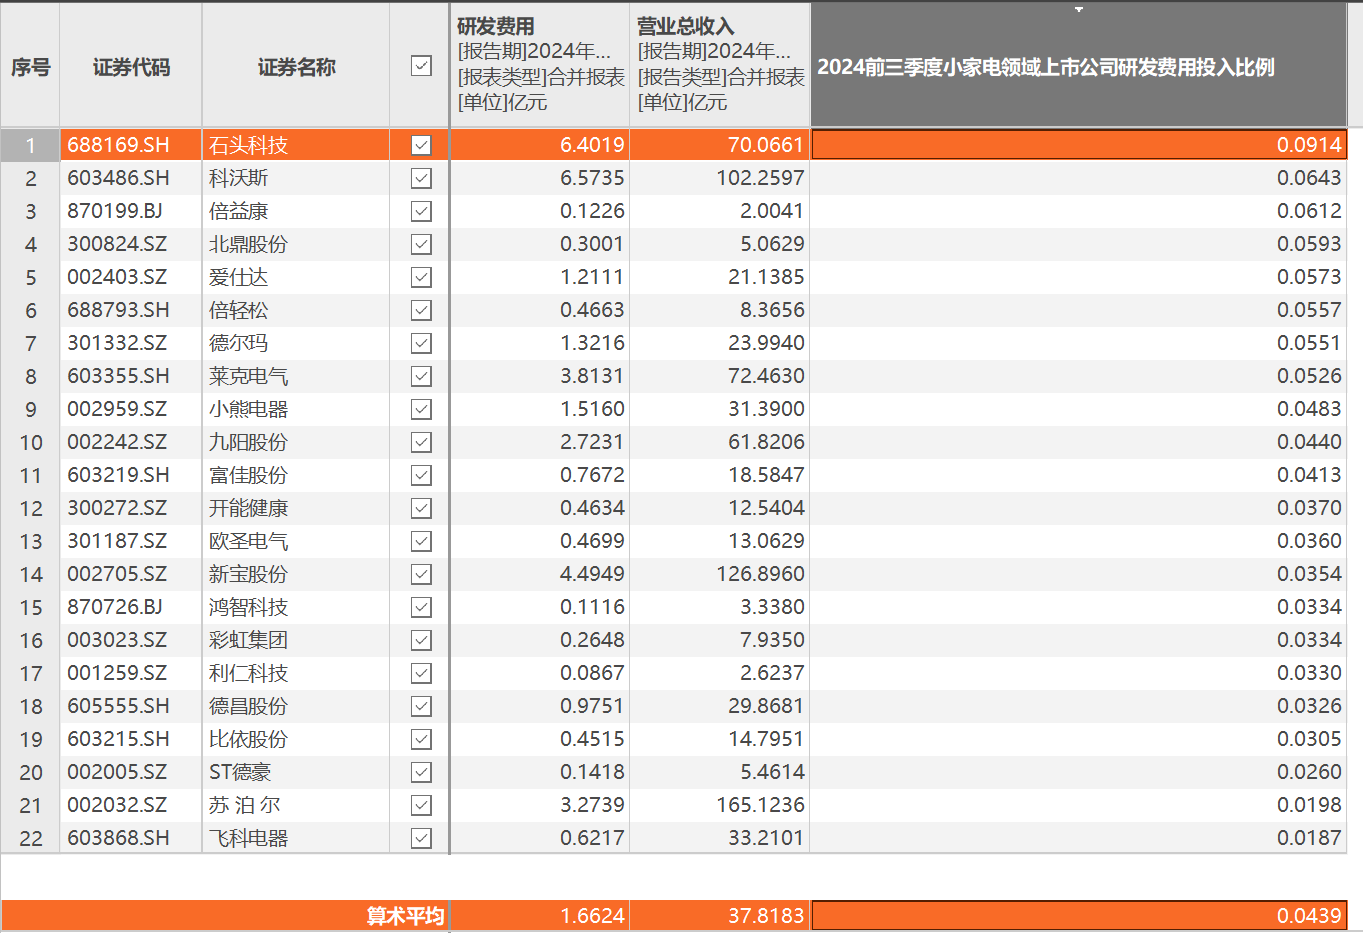The image size is (1363, 933).
Task: Select the 序号 column header
Action: pyautogui.click(x=30, y=67)
